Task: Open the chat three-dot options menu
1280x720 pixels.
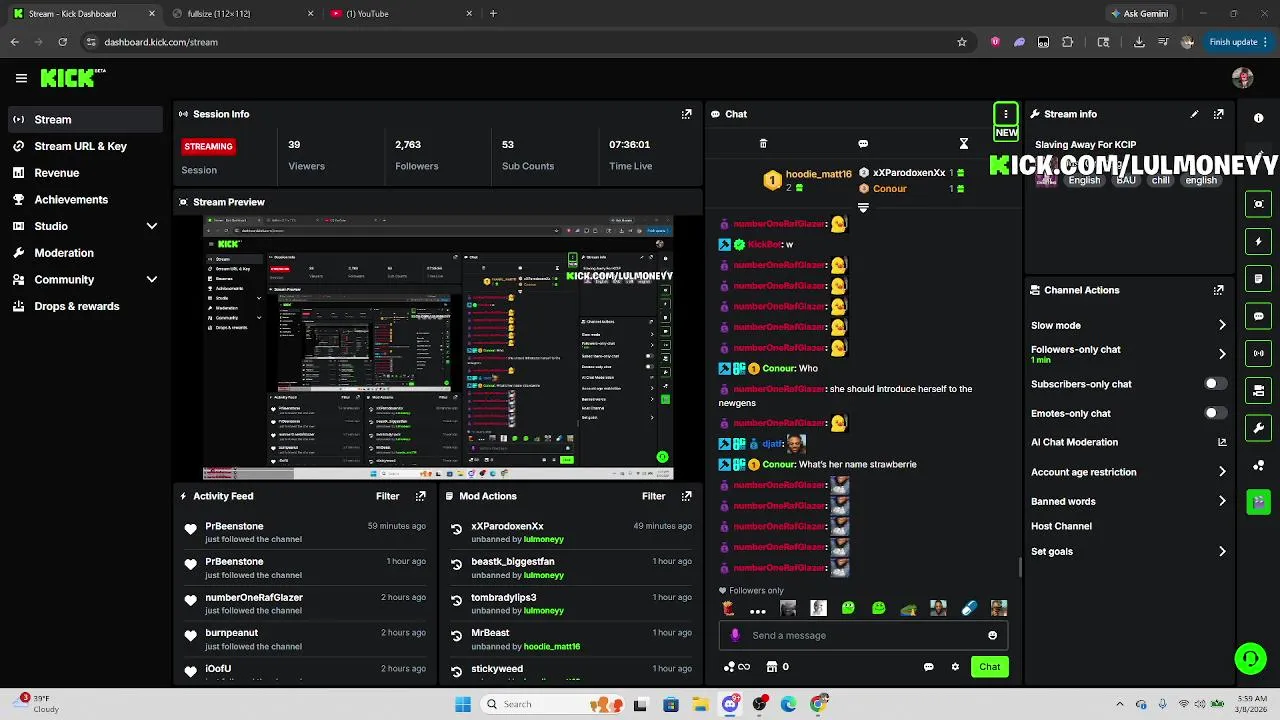Action: click(x=1006, y=114)
